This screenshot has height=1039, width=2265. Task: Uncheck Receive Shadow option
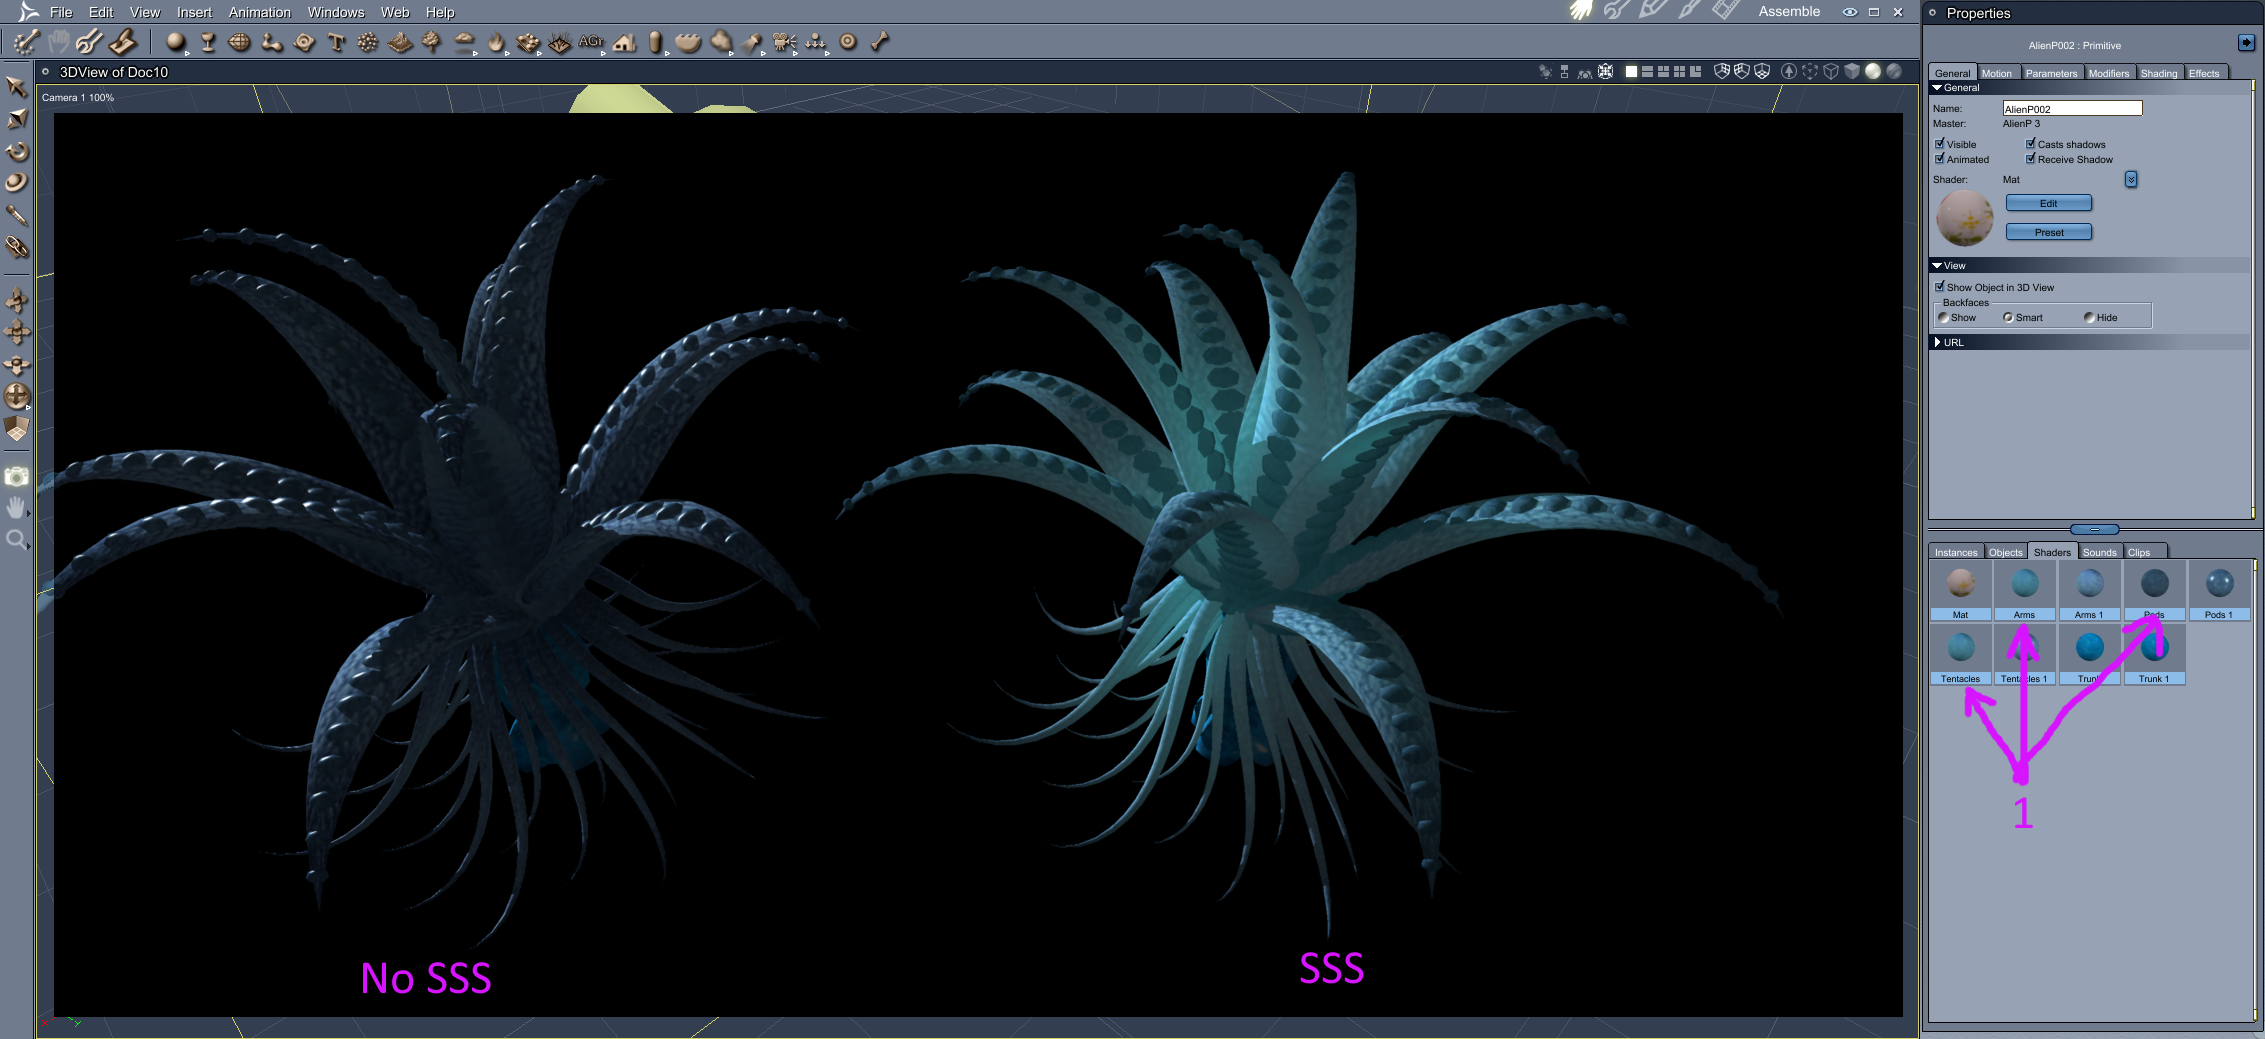click(x=2031, y=159)
